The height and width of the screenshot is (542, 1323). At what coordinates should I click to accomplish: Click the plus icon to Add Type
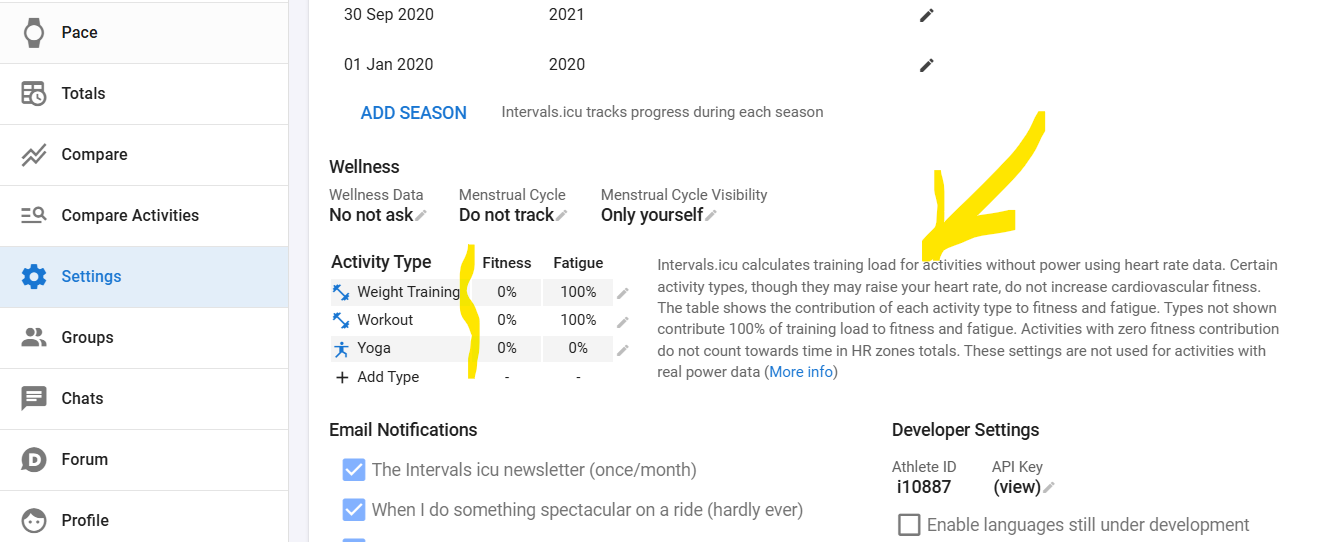pos(342,377)
